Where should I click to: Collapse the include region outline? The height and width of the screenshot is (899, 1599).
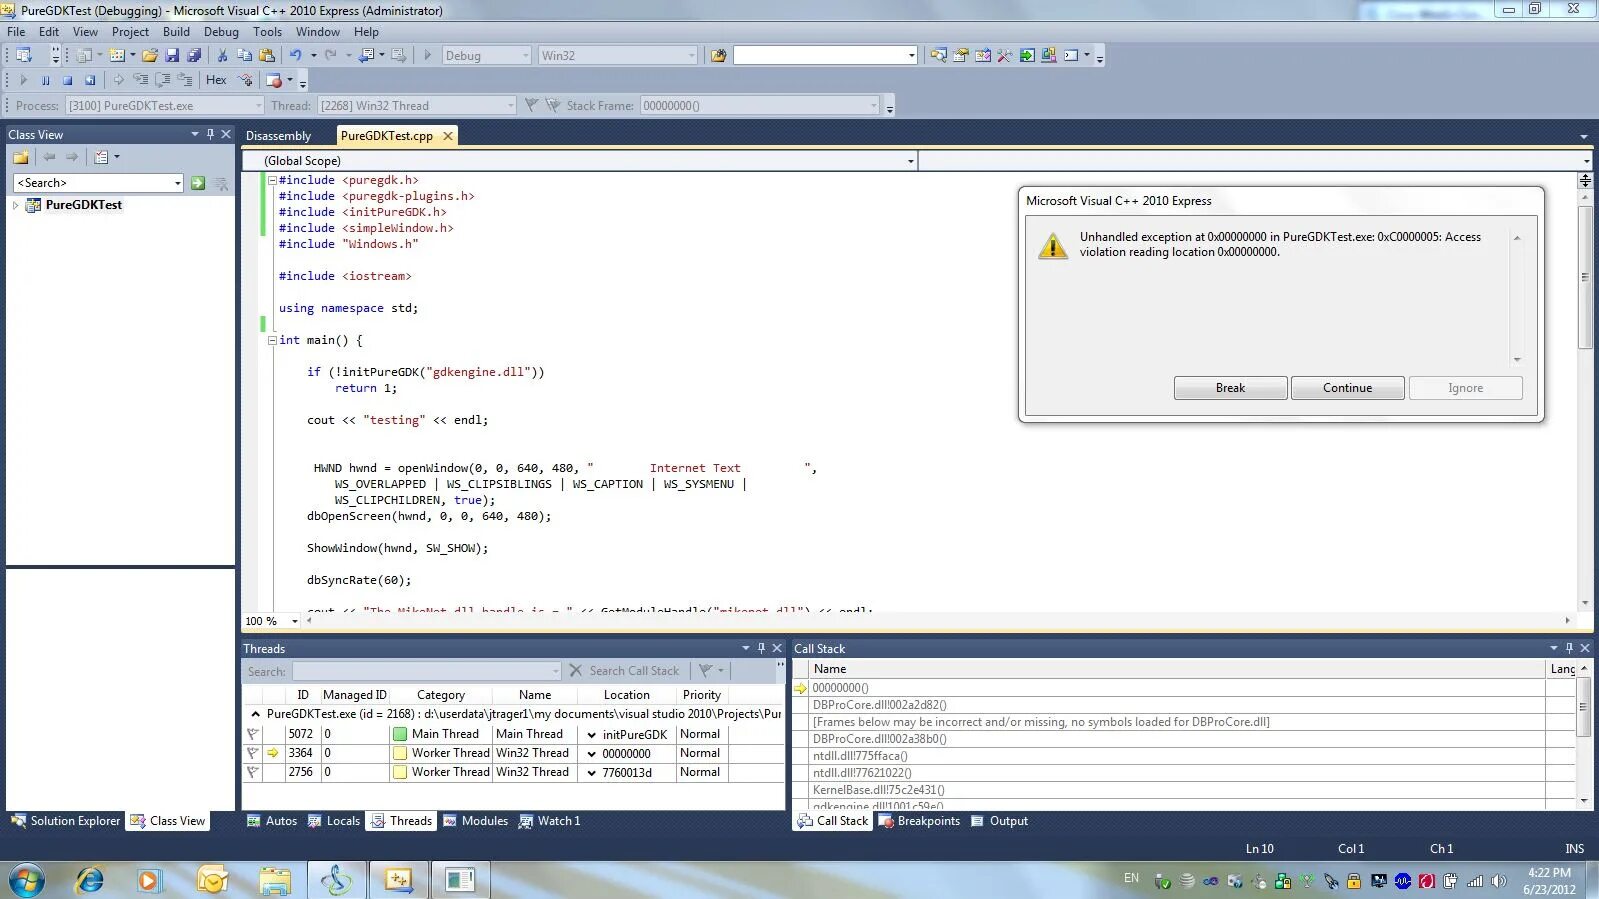click(x=271, y=180)
